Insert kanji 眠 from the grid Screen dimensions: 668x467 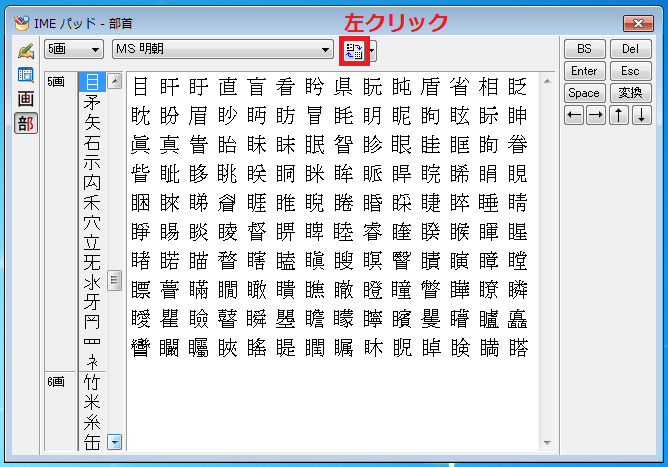coord(314,145)
